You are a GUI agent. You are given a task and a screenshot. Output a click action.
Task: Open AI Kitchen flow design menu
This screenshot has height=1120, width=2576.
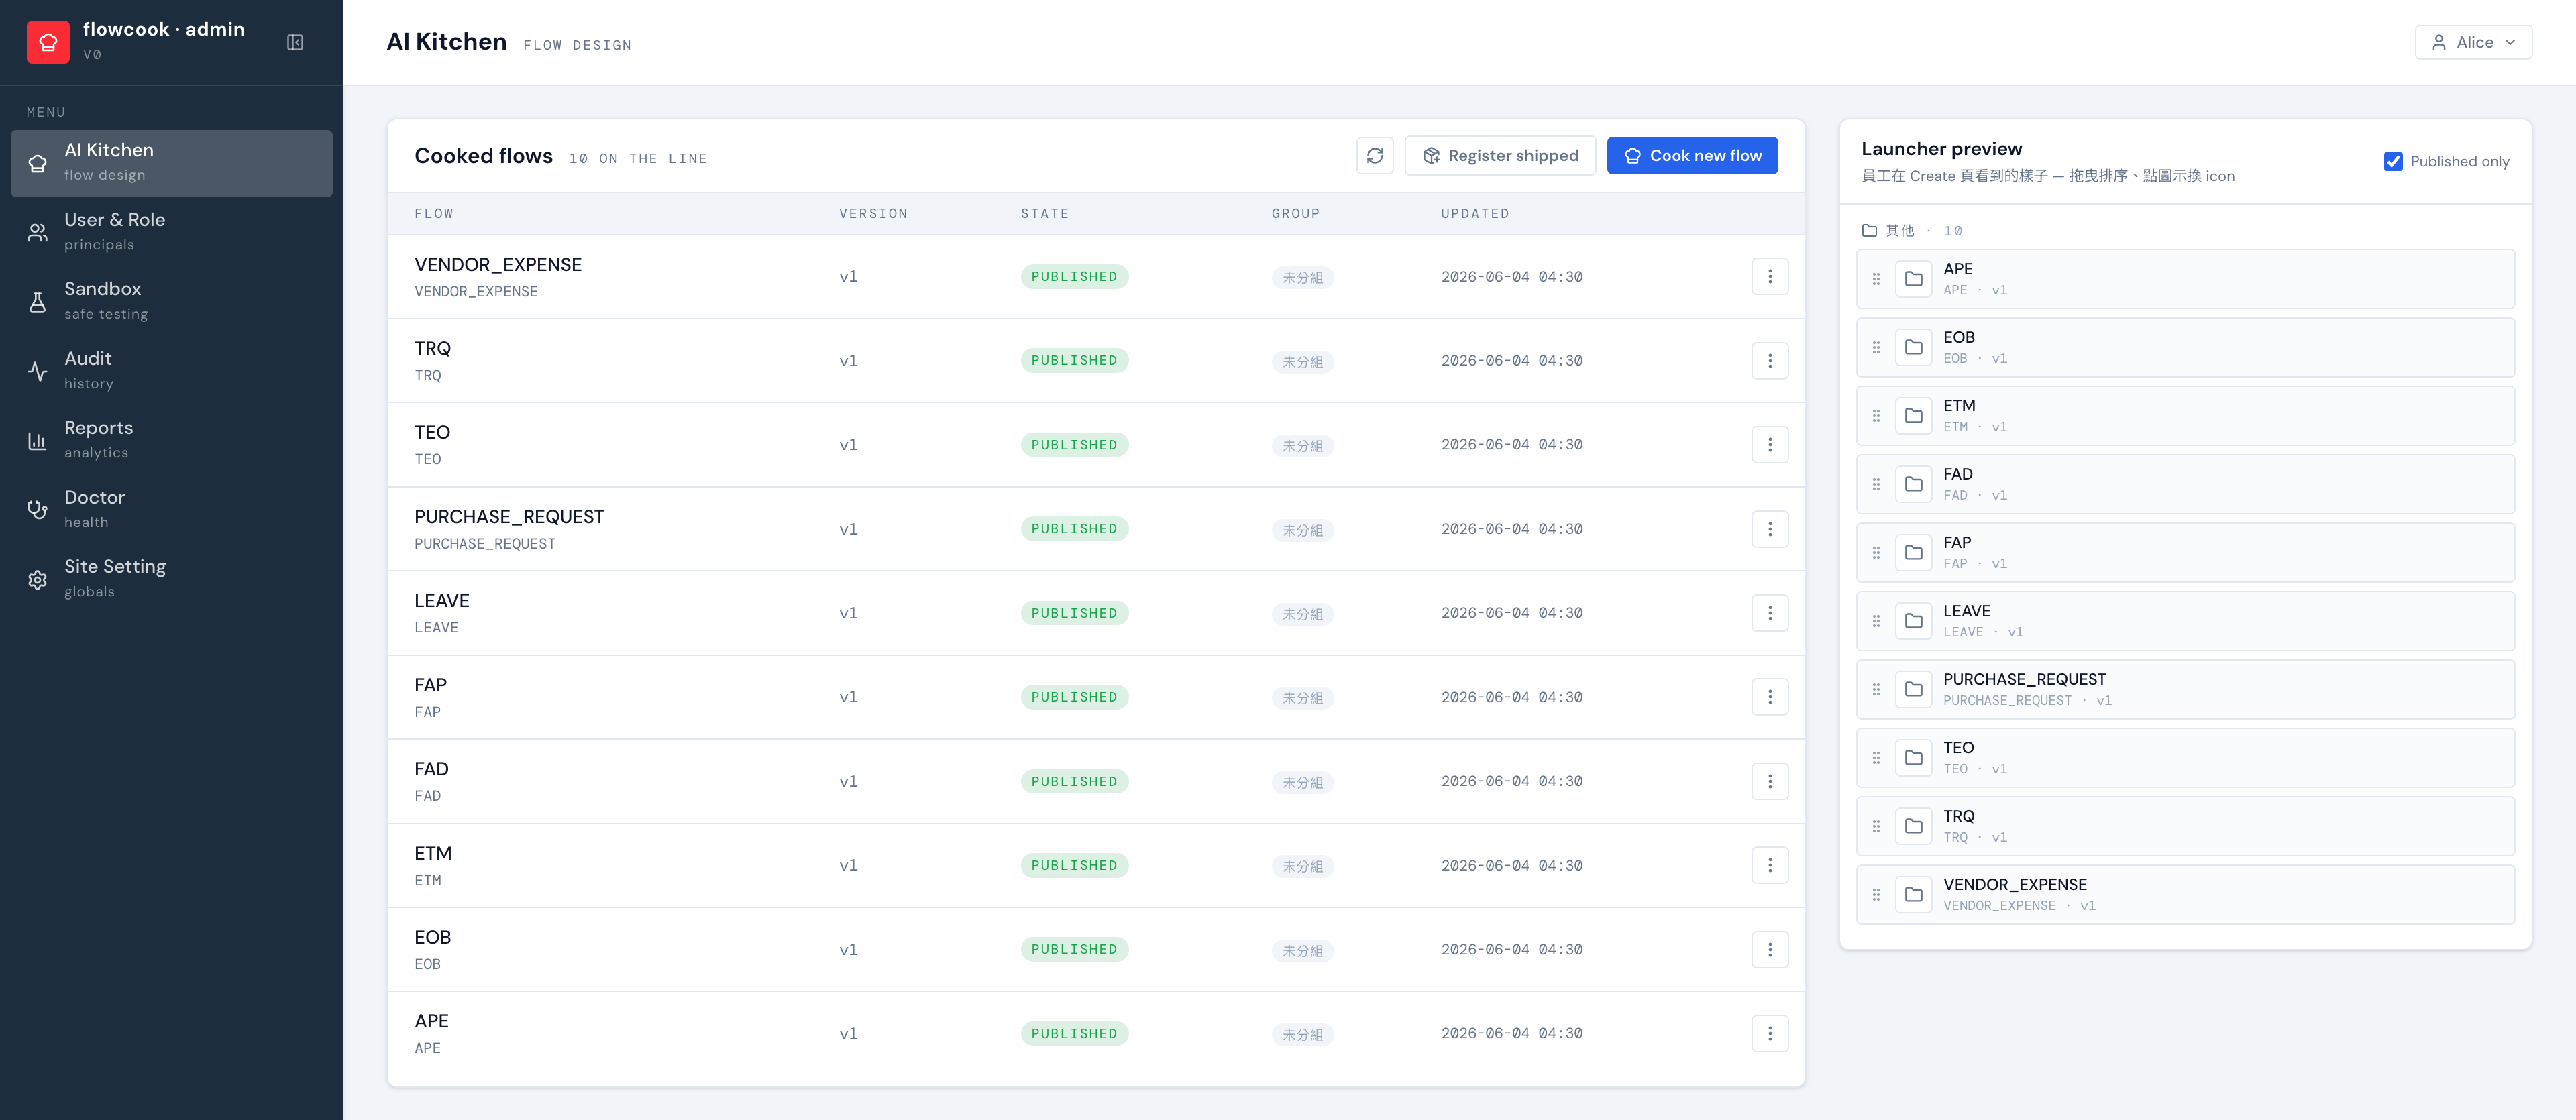(172, 163)
